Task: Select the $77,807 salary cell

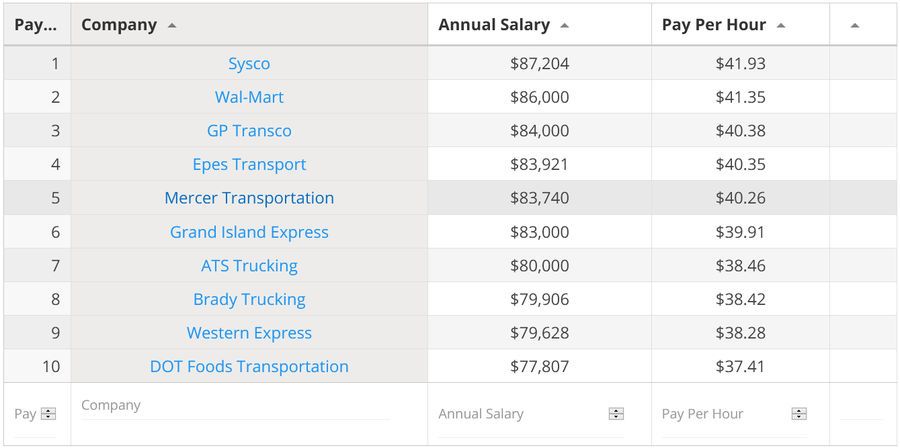Action: (540, 367)
